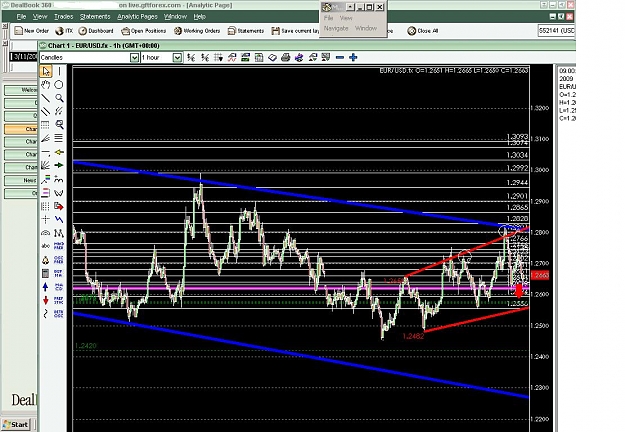Select the blue zigzag wave tool
This screenshot has width=625, height=432.
click(59, 219)
